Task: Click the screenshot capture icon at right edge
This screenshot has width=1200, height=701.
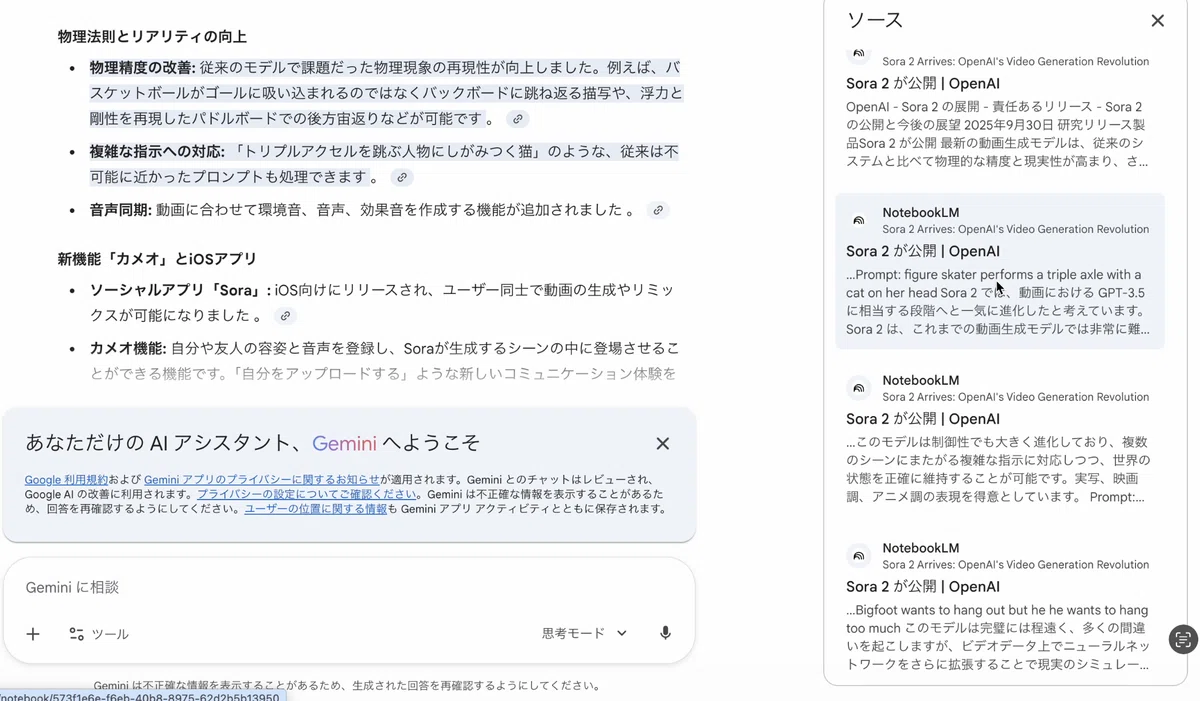Action: tap(1183, 639)
